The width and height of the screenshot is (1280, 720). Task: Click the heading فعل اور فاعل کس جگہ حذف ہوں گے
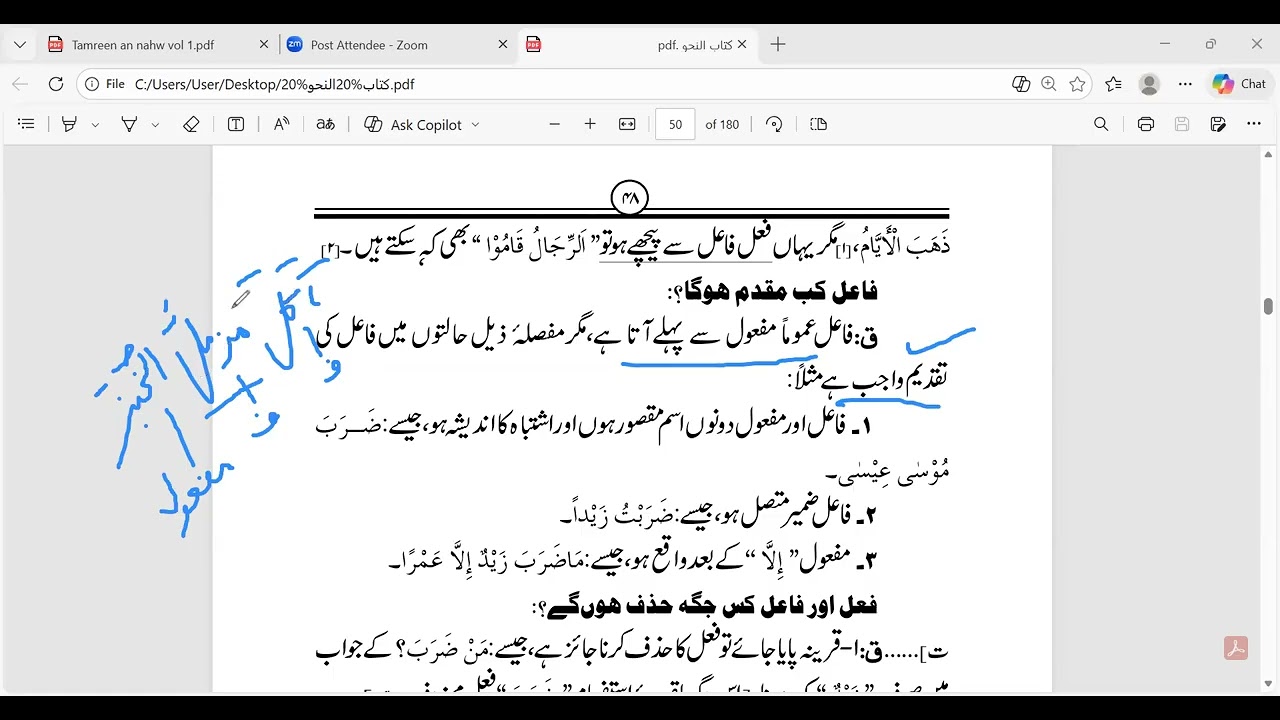point(706,606)
